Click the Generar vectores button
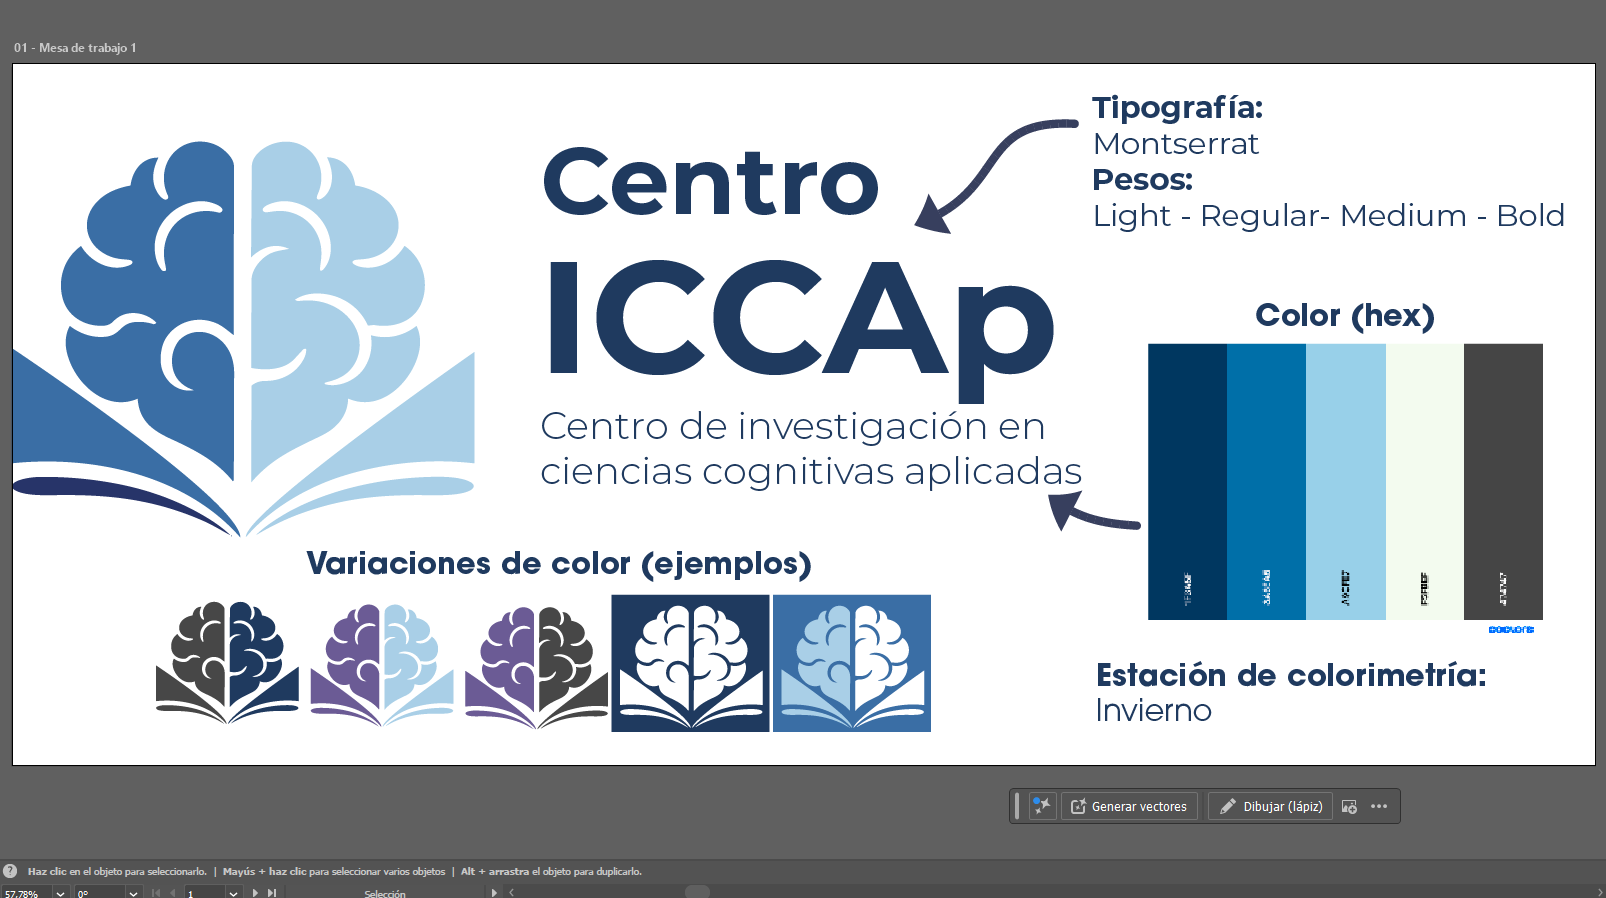The width and height of the screenshot is (1606, 898). coord(1129,806)
